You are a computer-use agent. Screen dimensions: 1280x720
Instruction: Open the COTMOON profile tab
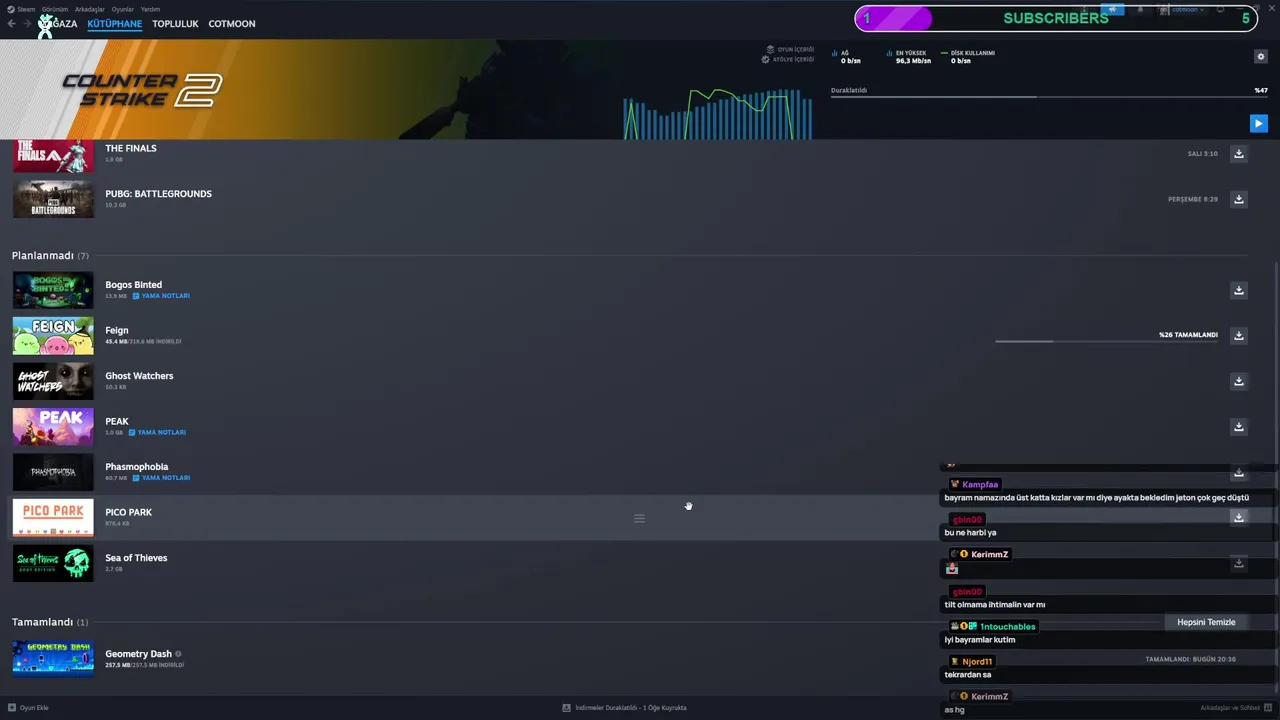tap(232, 24)
